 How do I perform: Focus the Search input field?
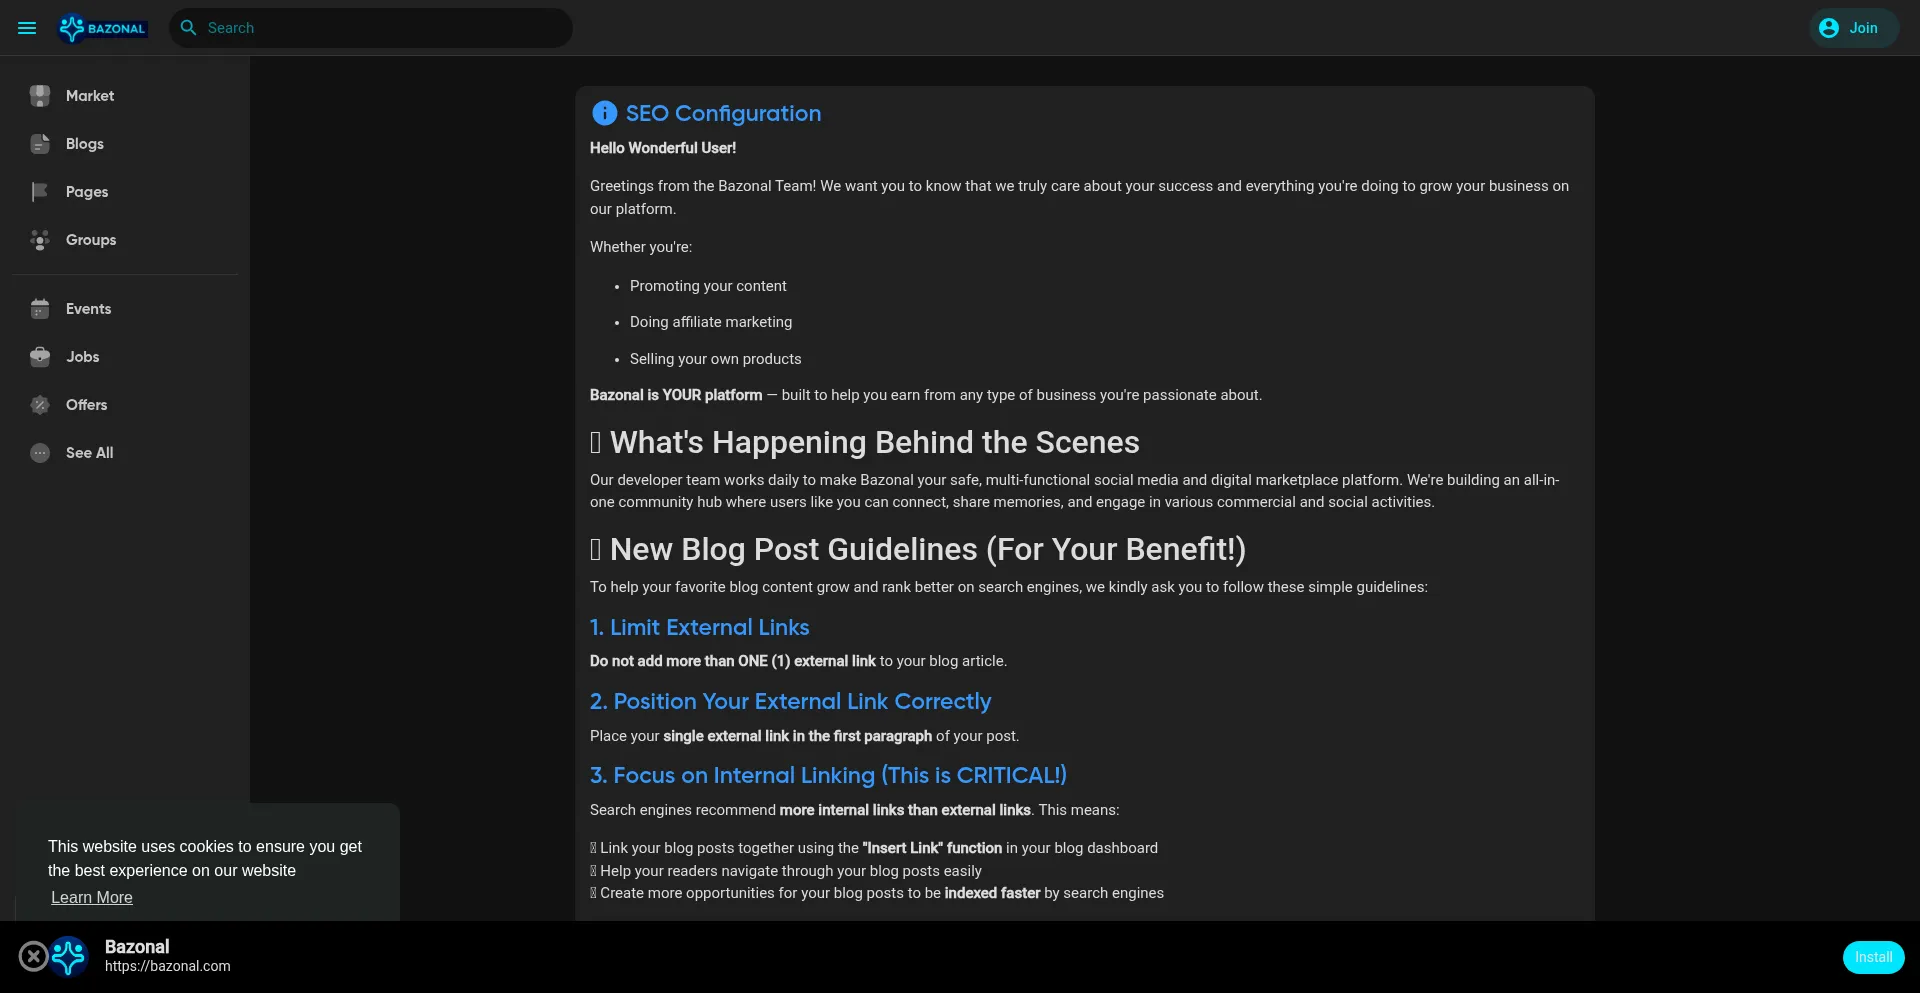371,28
